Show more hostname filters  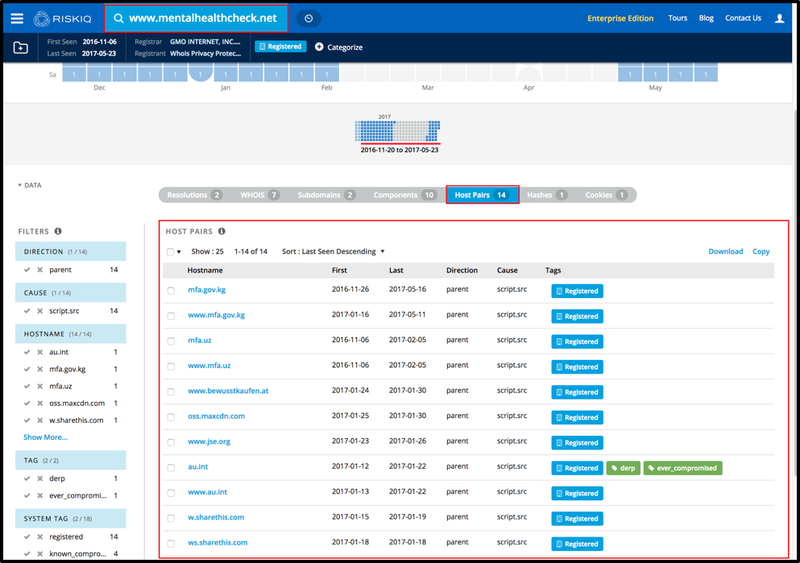click(45, 437)
